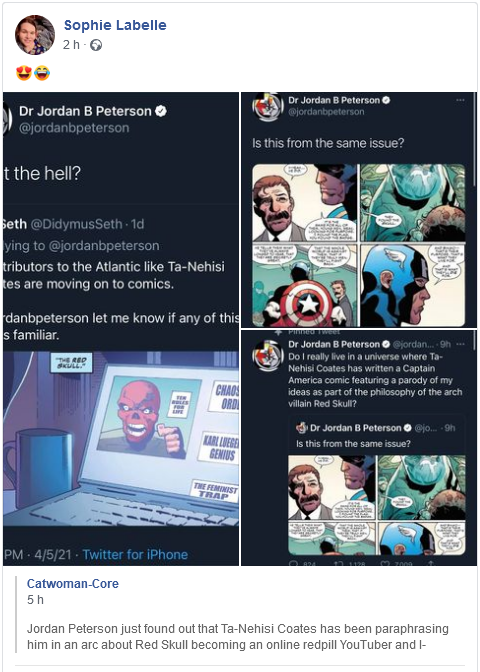Click the @jordanbpeterson handle in left image
Viewport: 480px width, 672px height.
pos(74,128)
